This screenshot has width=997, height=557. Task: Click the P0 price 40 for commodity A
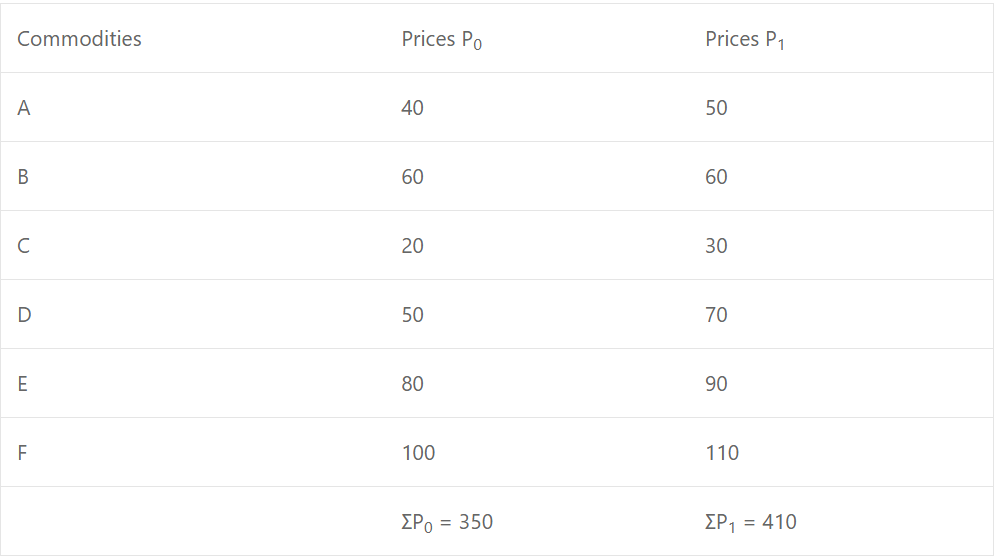click(412, 108)
